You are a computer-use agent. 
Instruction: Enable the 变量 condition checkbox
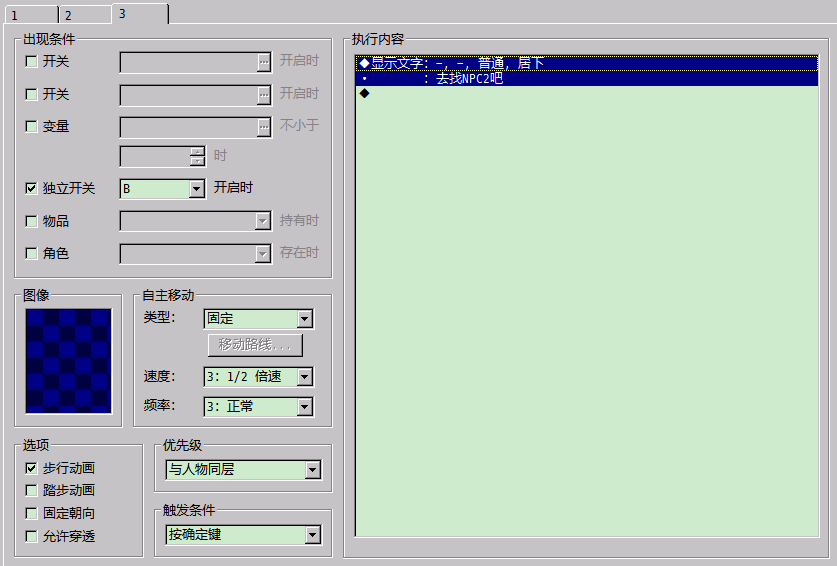tap(31, 127)
